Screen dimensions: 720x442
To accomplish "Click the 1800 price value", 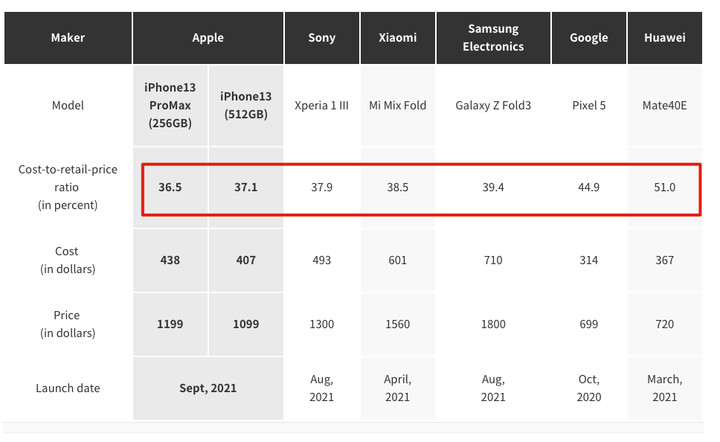I will click(493, 324).
